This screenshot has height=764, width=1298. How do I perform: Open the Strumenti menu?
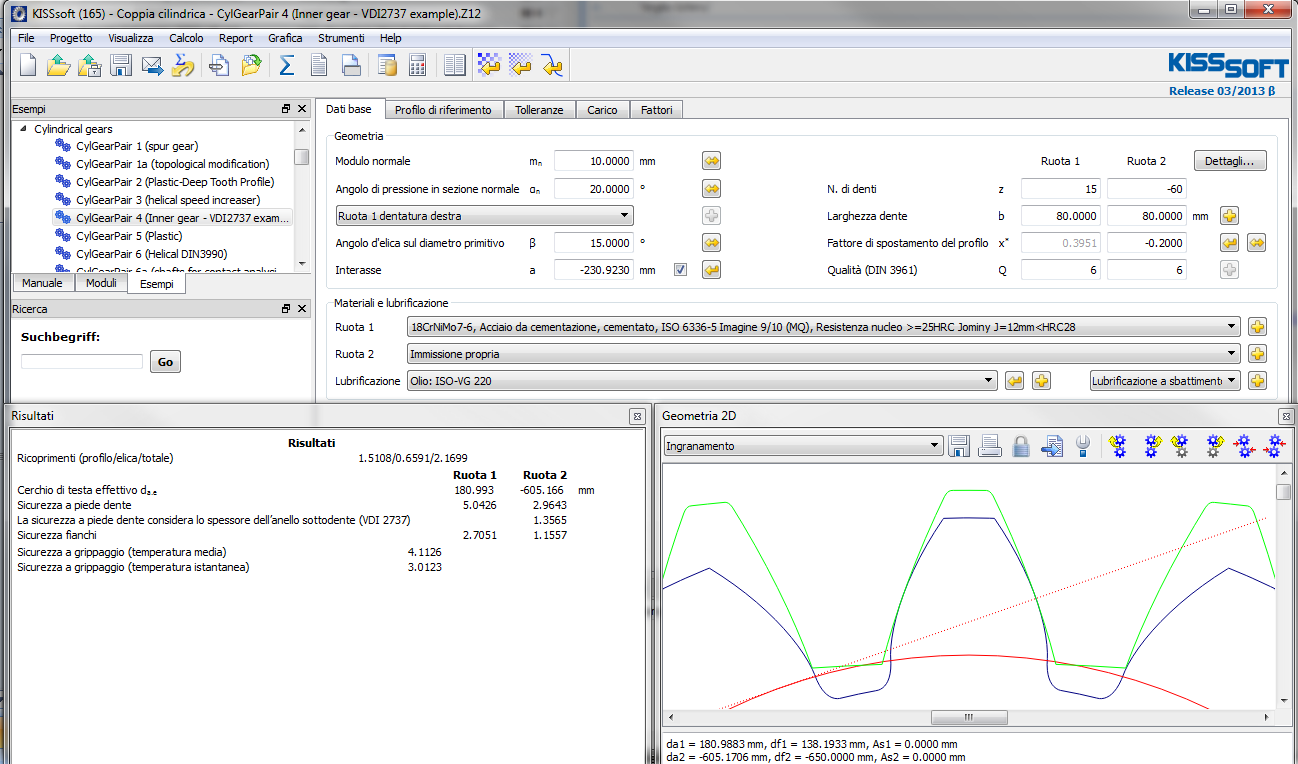click(x=341, y=38)
